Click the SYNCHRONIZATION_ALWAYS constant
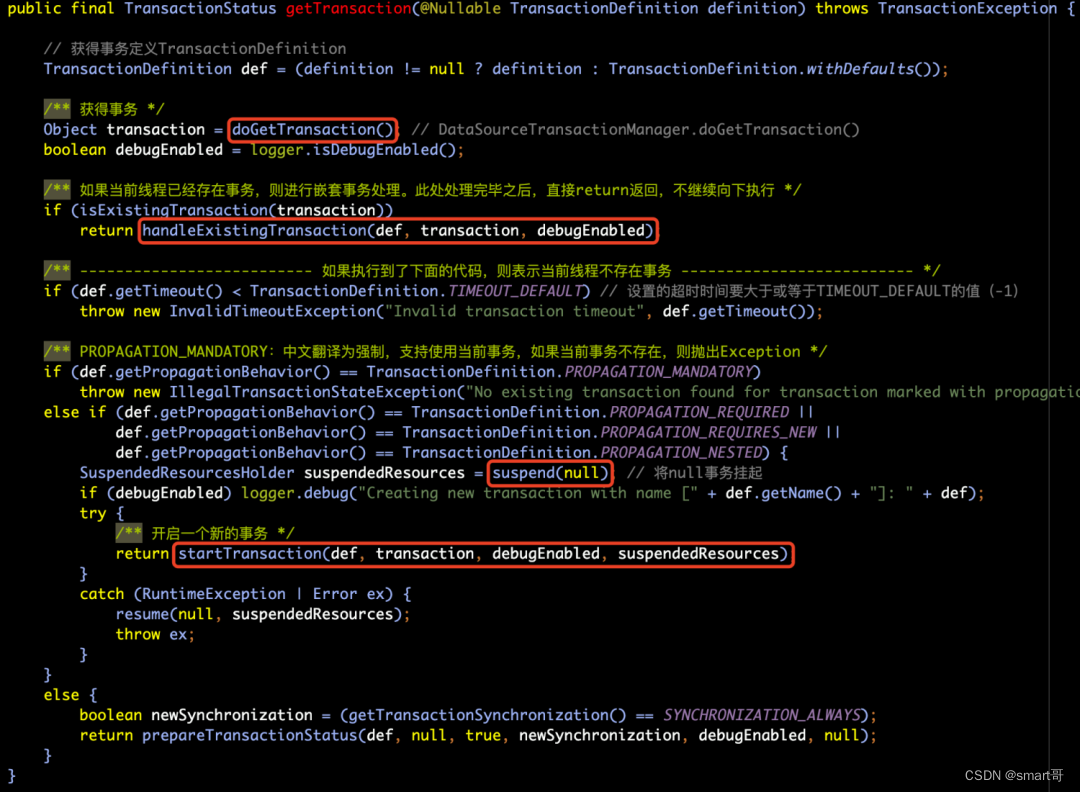 (x=762, y=716)
